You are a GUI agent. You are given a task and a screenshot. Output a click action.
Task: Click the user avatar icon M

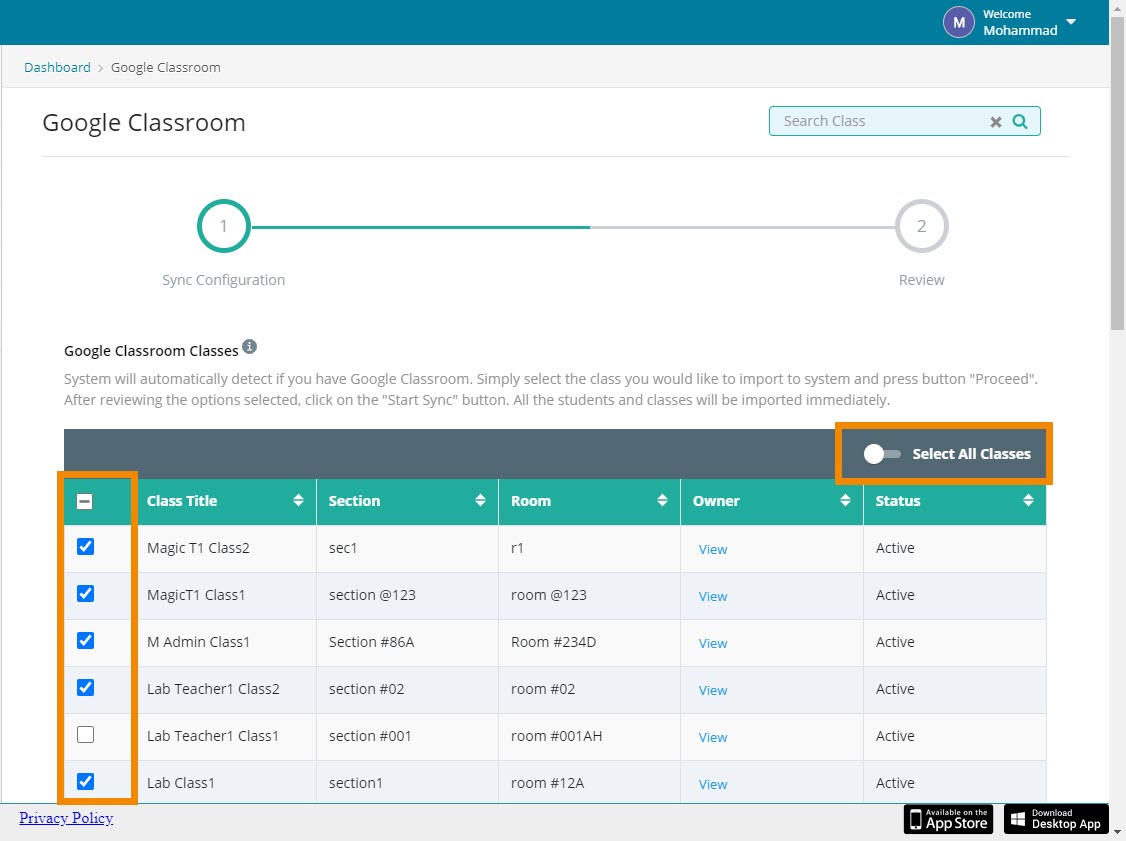tap(958, 22)
